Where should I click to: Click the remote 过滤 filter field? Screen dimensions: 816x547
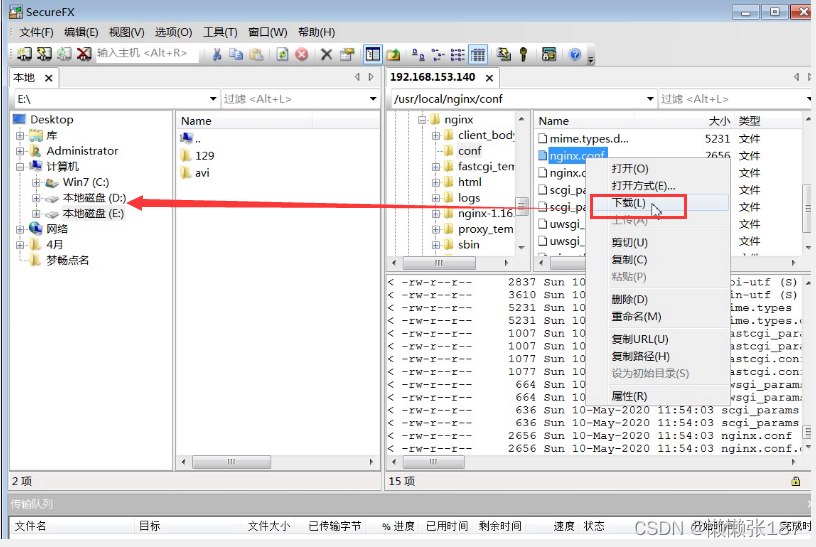click(x=731, y=99)
